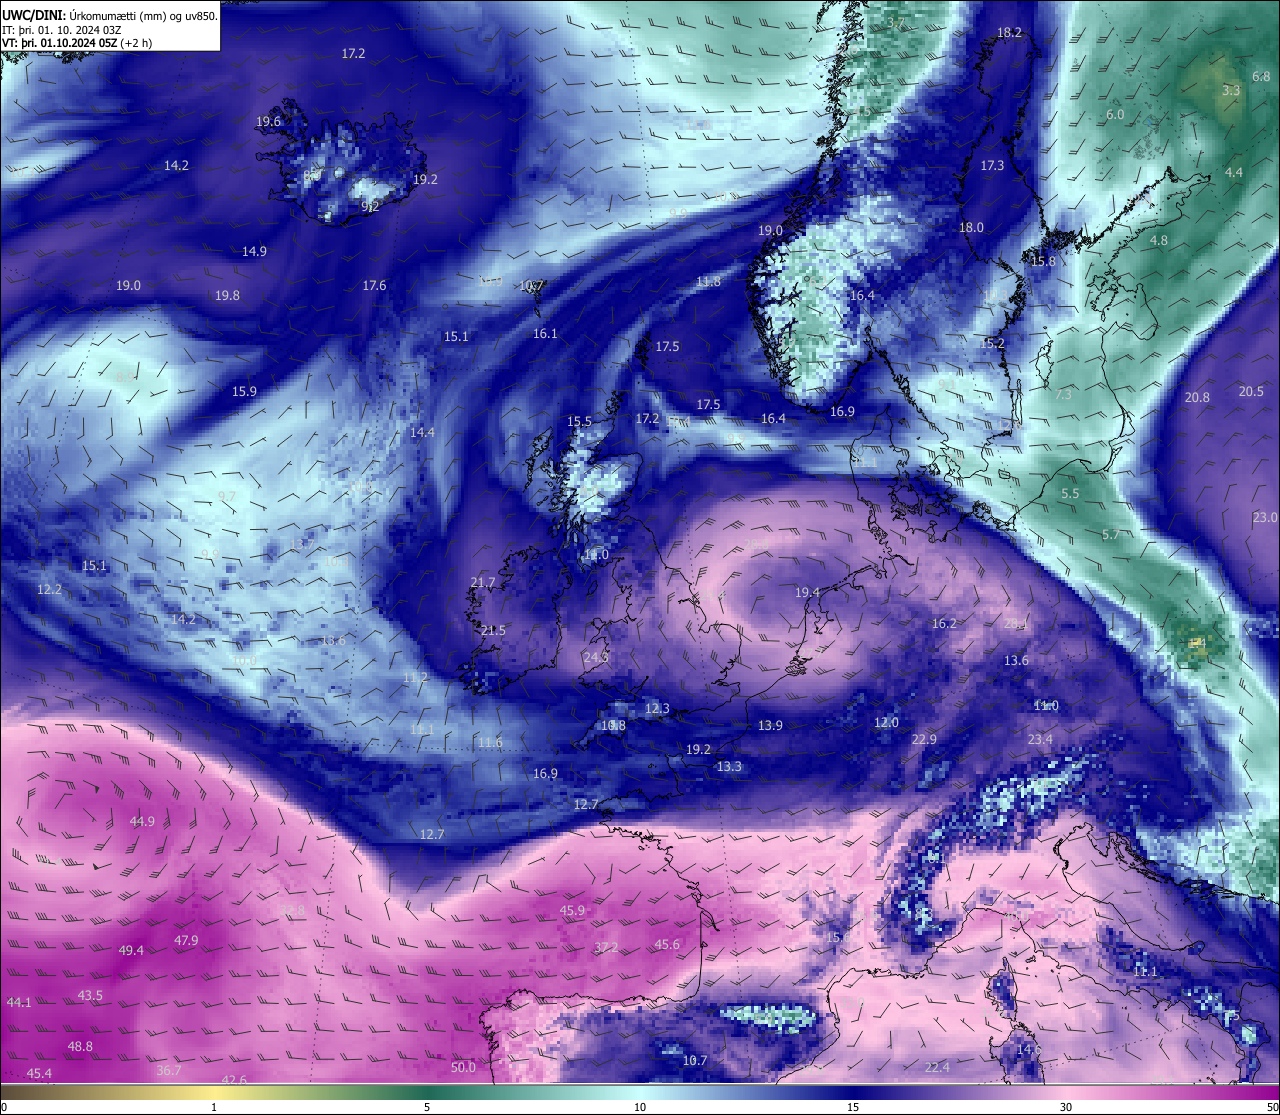
Task: Click the 19.4 value in low center
Action: 807,592
